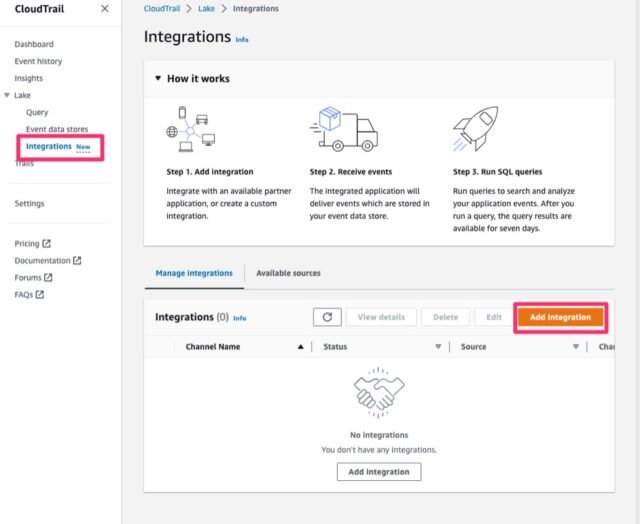Click the Delete button
This screenshot has width=640, height=524.
click(x=446, y=317)
